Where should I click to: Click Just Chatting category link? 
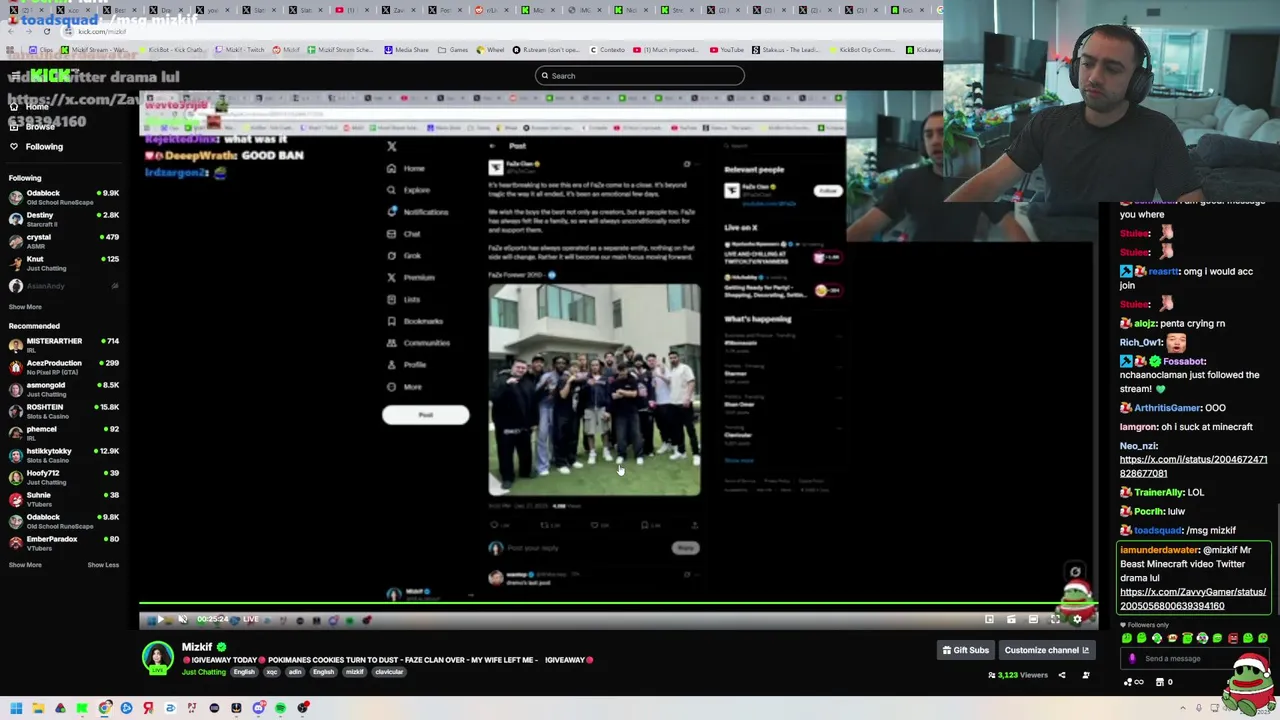click(204, 672)
